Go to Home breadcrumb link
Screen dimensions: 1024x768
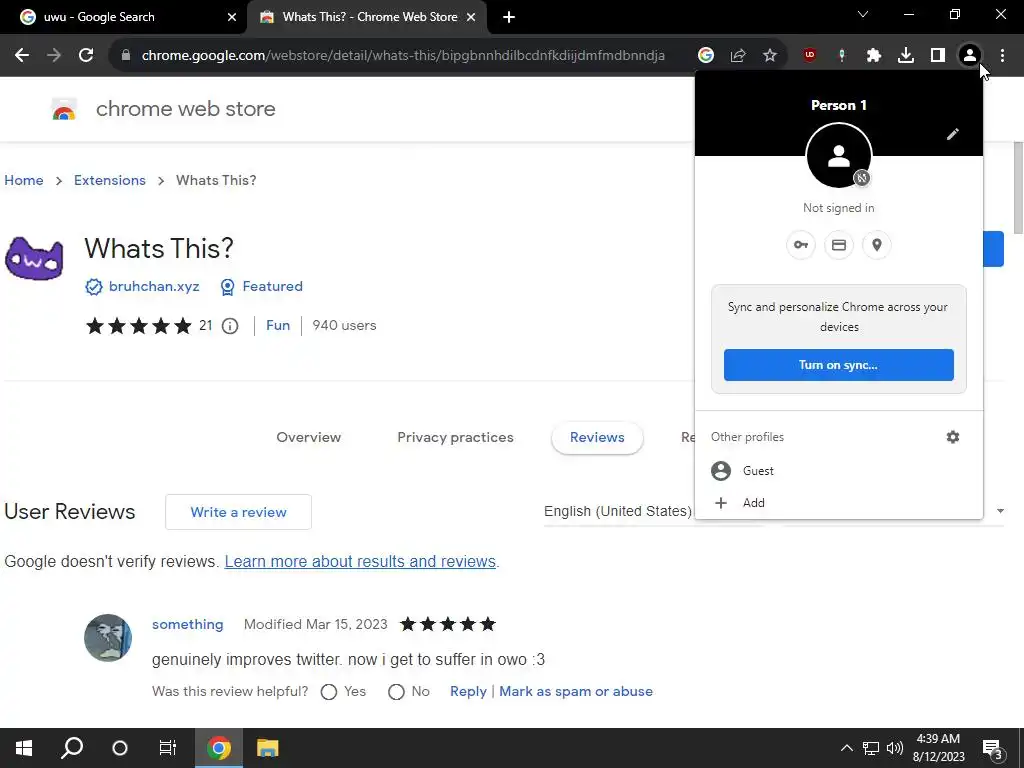click(24, 180)
